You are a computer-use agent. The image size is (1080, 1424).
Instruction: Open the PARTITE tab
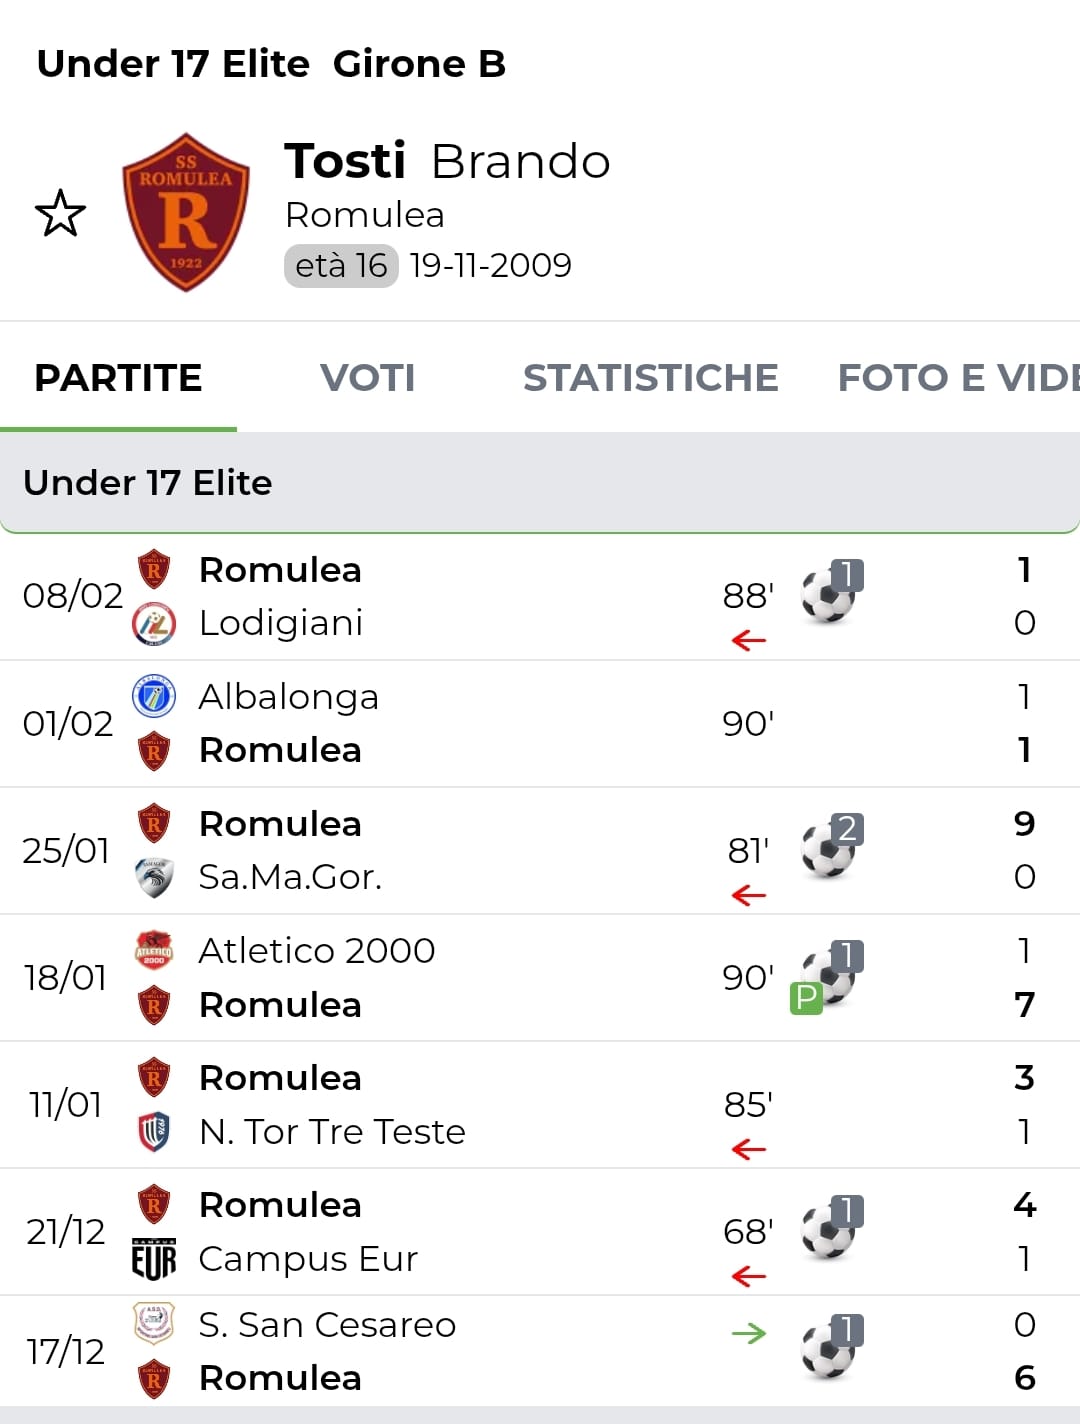pos(118,378)
